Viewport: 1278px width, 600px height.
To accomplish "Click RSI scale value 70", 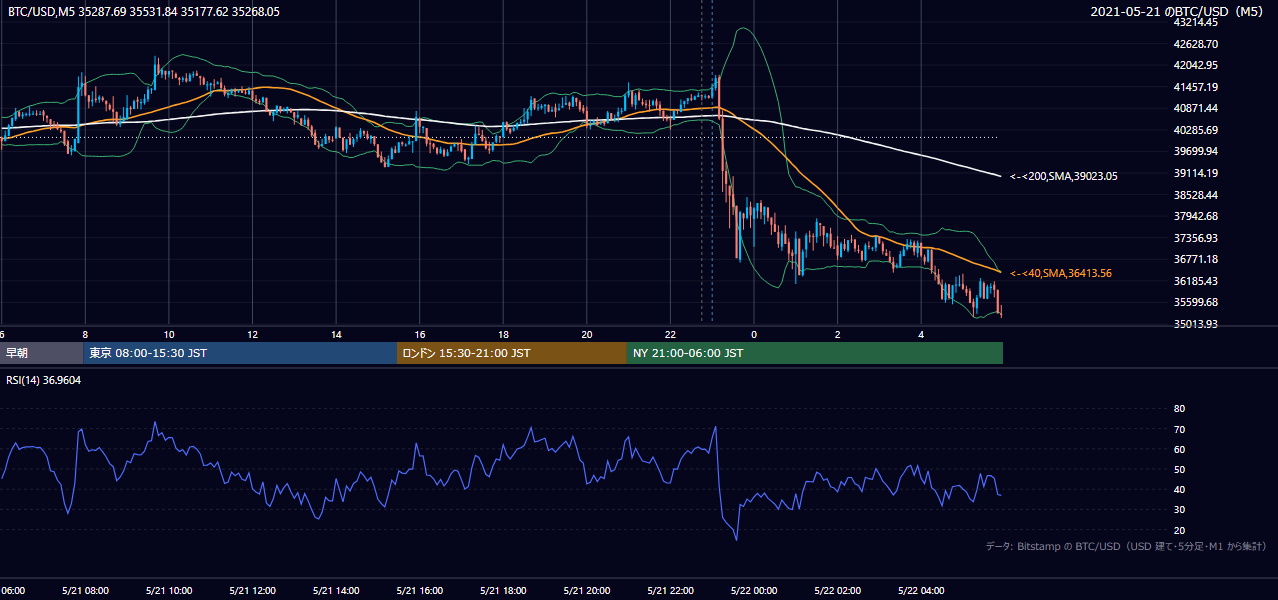I will (x=1179, y=429).
